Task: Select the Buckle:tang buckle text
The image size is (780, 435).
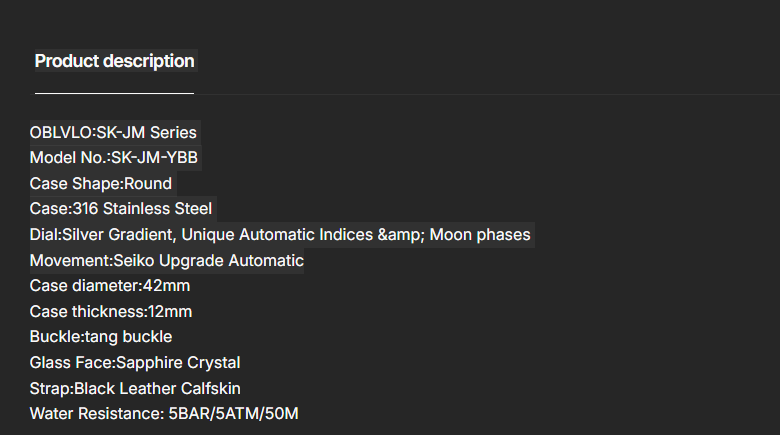Action: coord(101,337)
